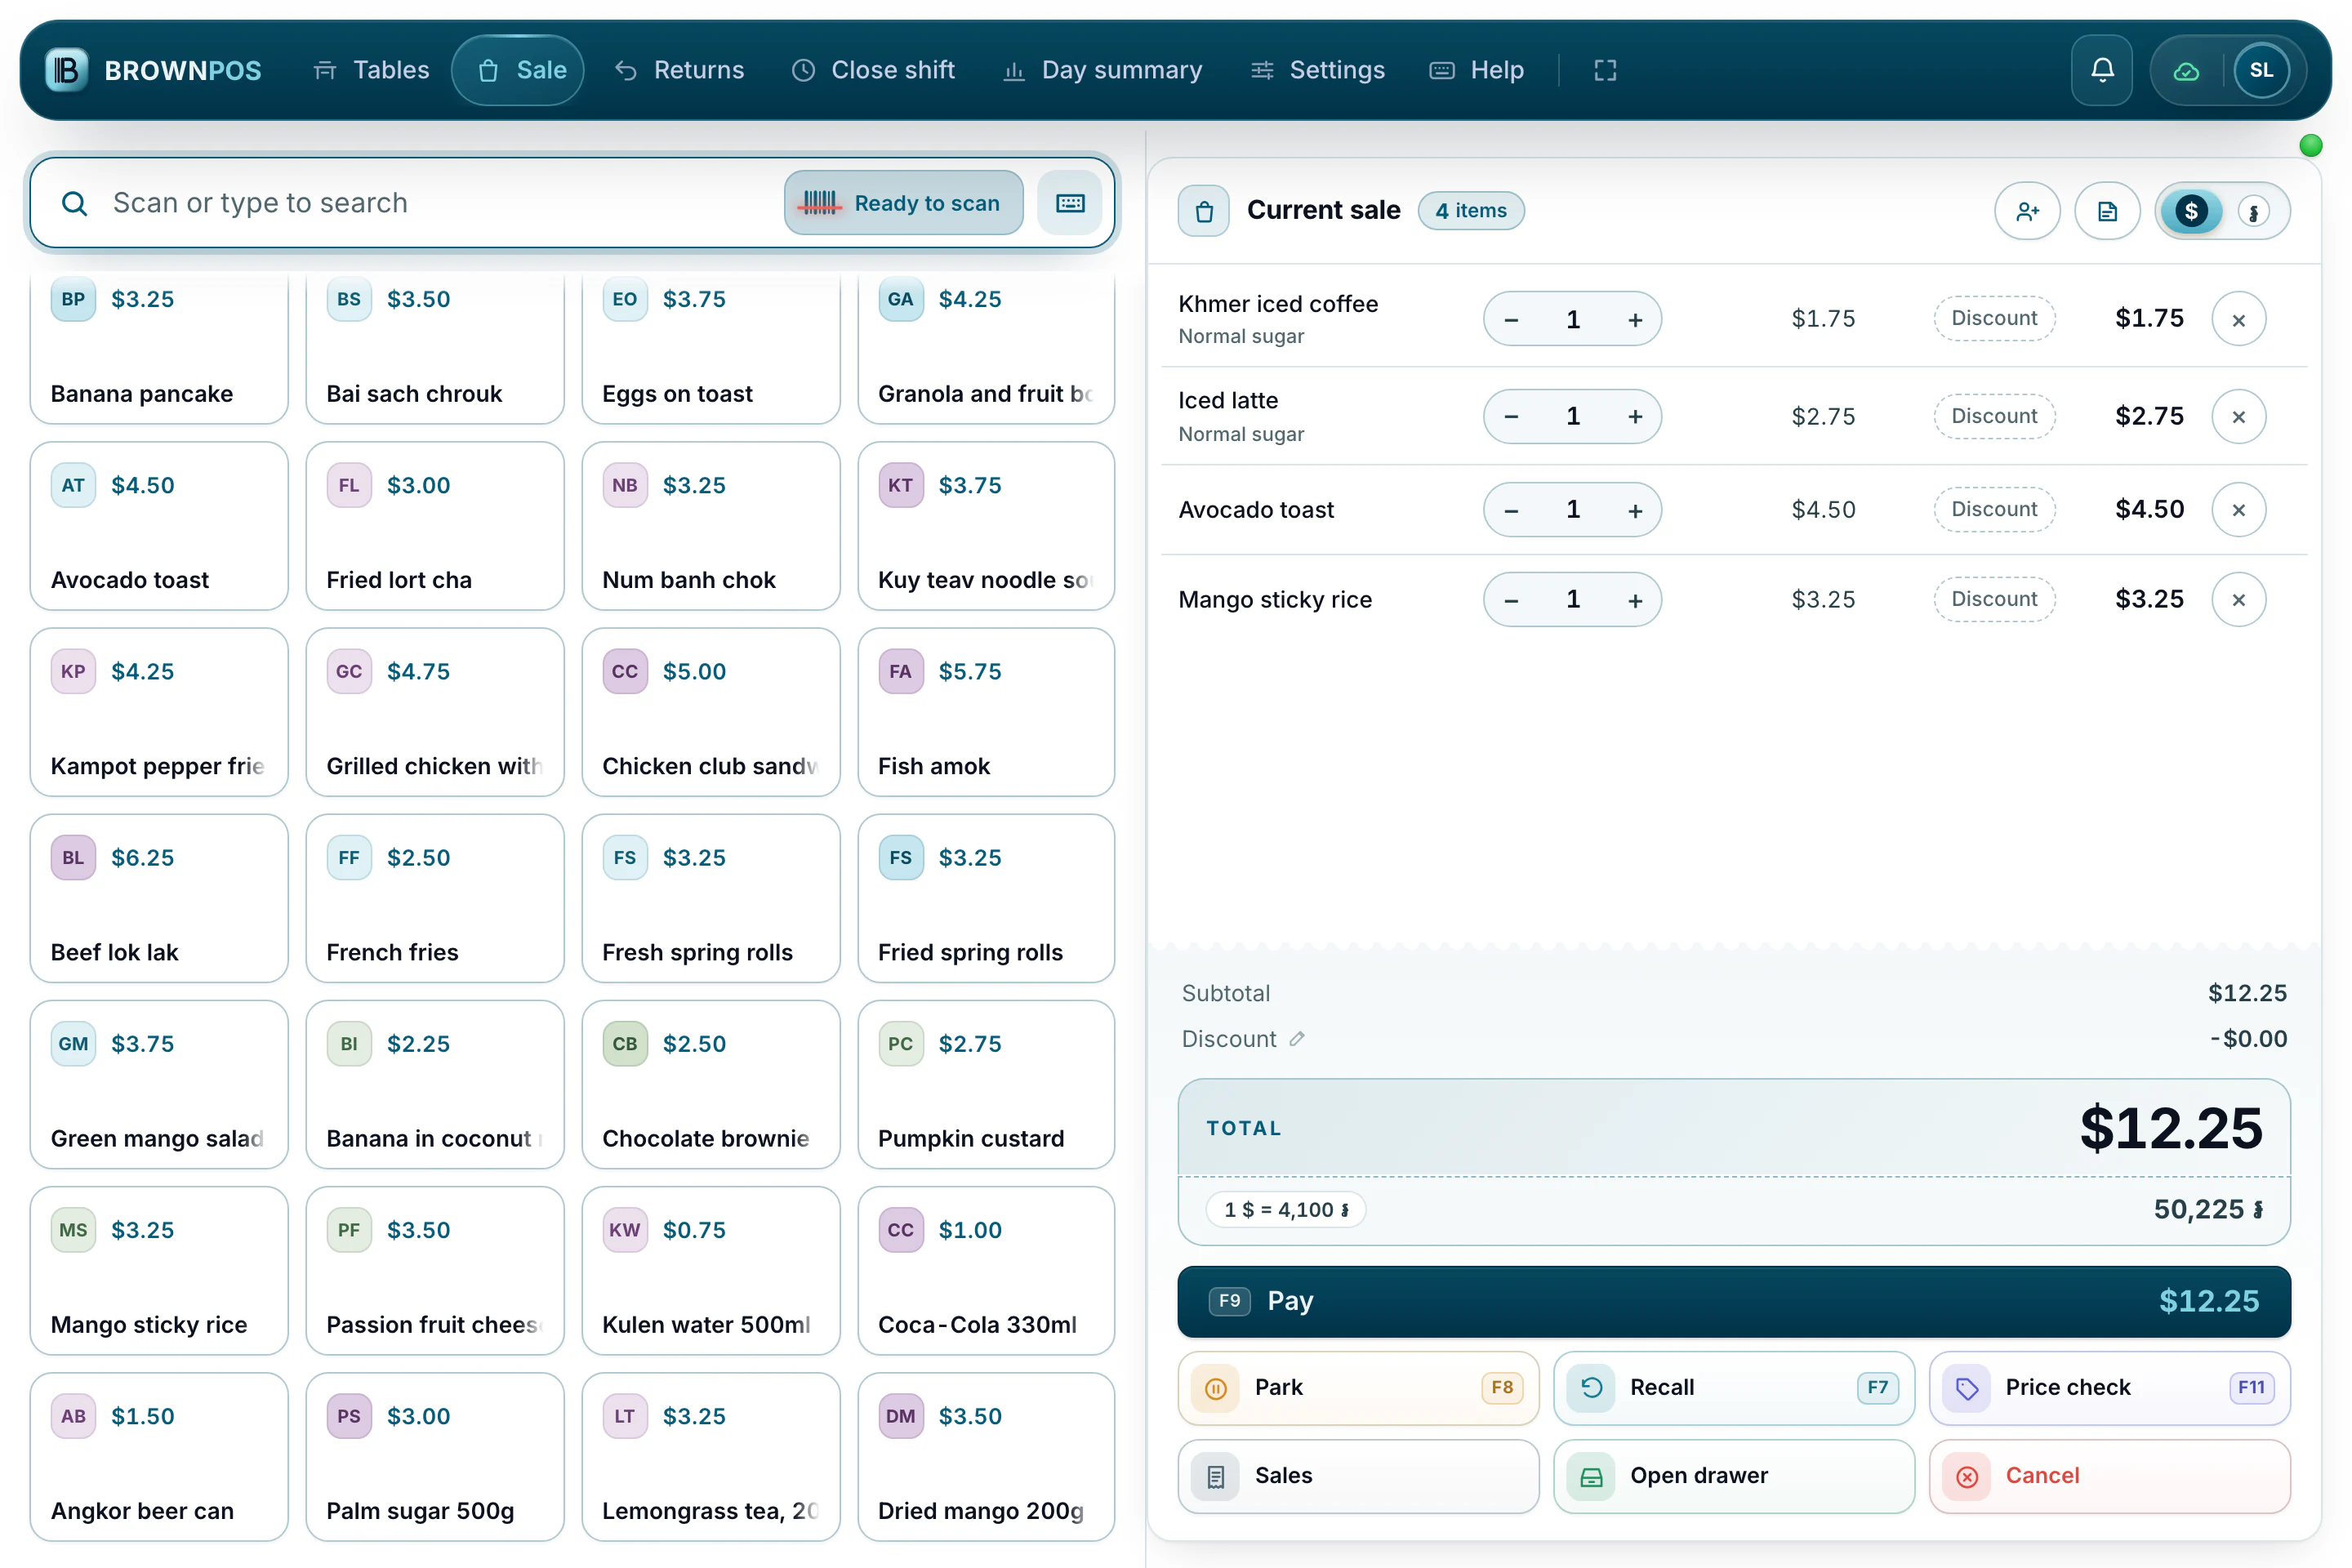2352x1568 pixels.
Task: Open the Day summary tab
Action: pyautogui.click(x=1102, y=70)
